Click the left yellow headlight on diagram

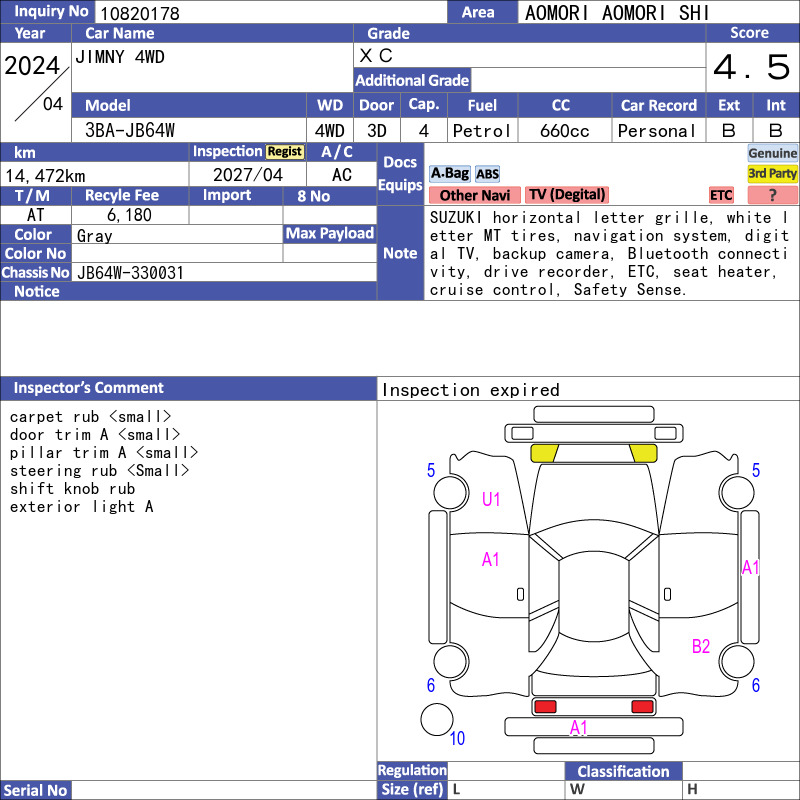(544, 453)
